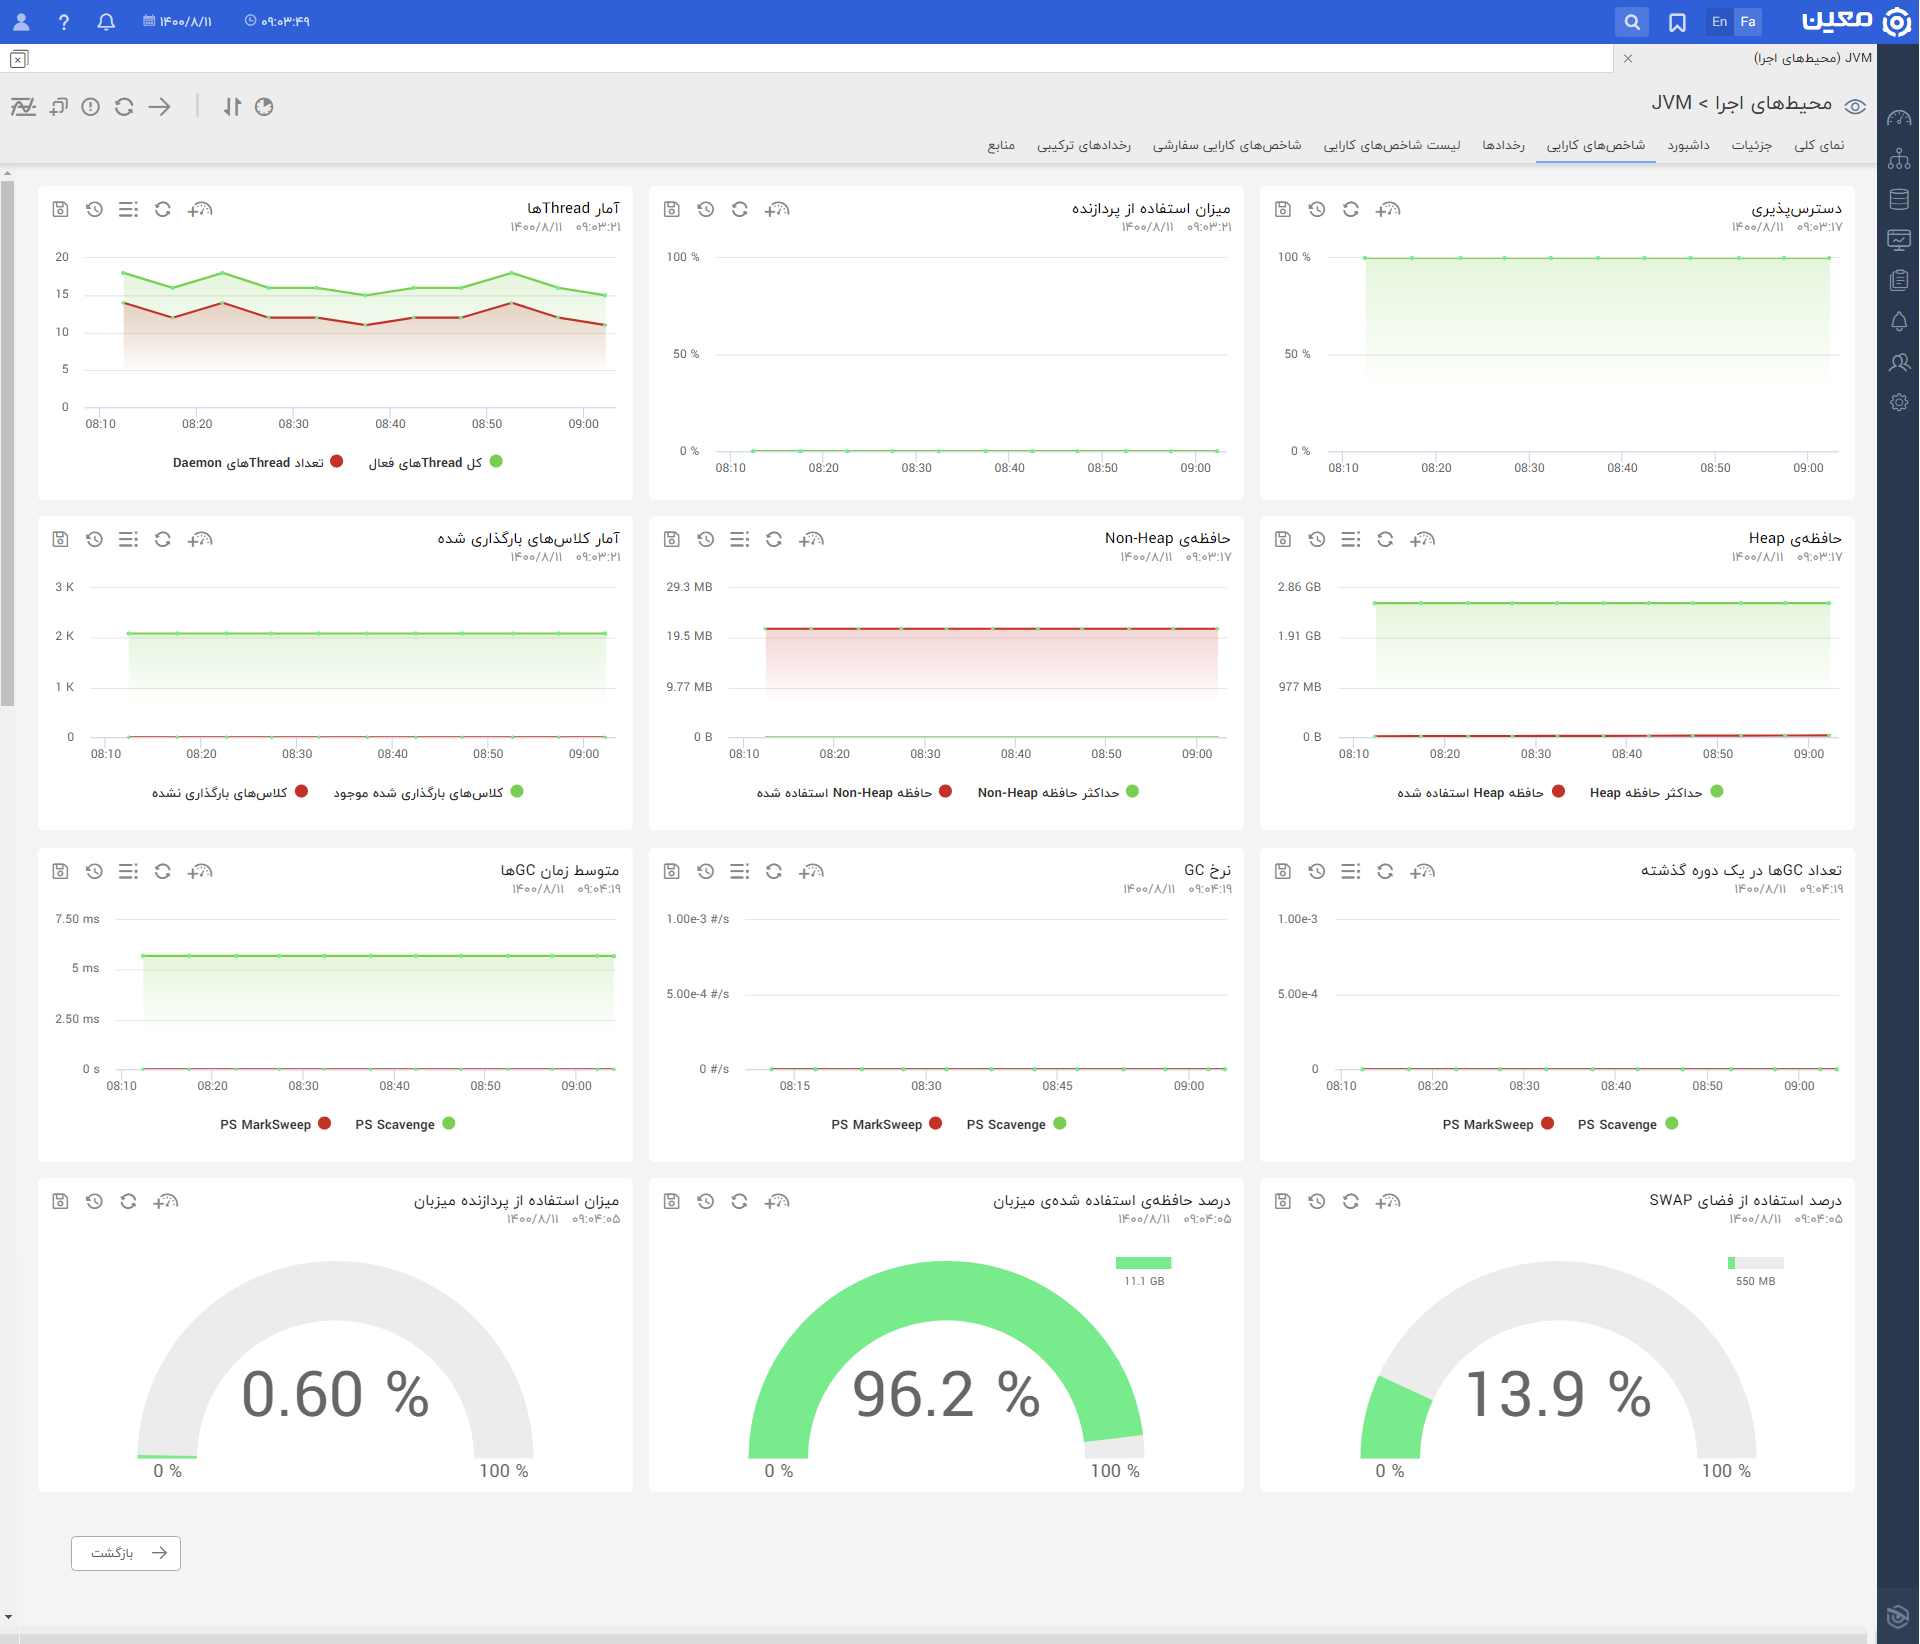Toggle حافظه Heap استفاده شده legend series
Screen dimensions: 1920x1644
coord(1481,792)
